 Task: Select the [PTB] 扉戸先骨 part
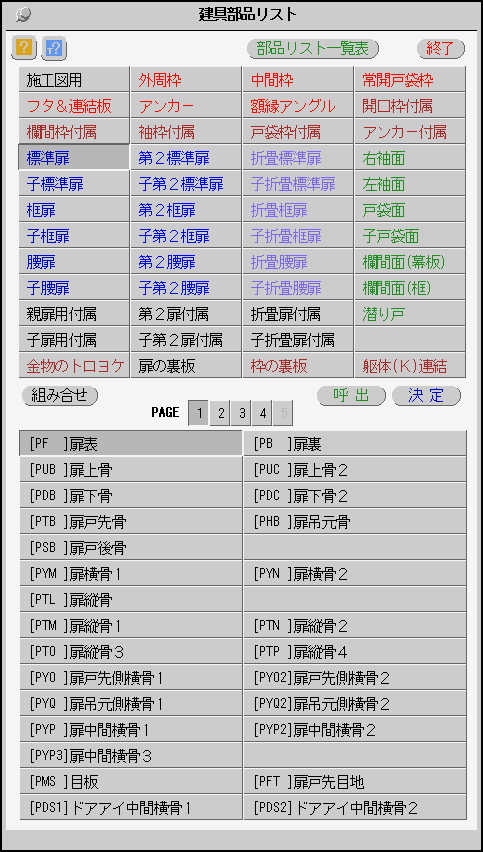(x=131, y=523)
